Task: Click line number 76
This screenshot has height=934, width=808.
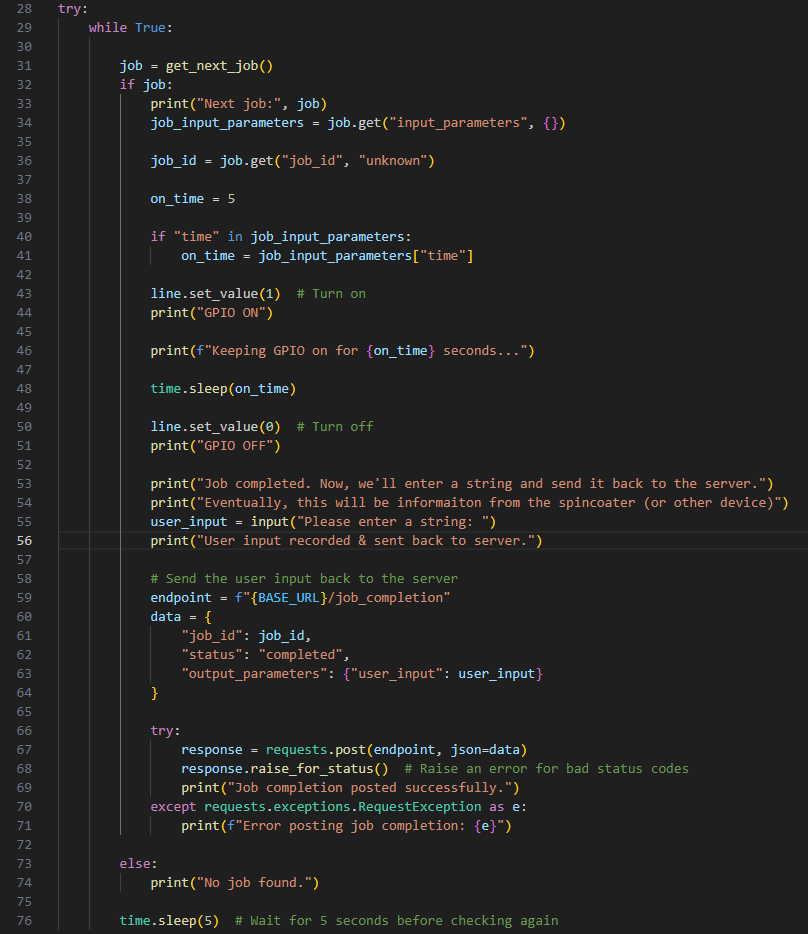Action: click(x=24, y=921)
